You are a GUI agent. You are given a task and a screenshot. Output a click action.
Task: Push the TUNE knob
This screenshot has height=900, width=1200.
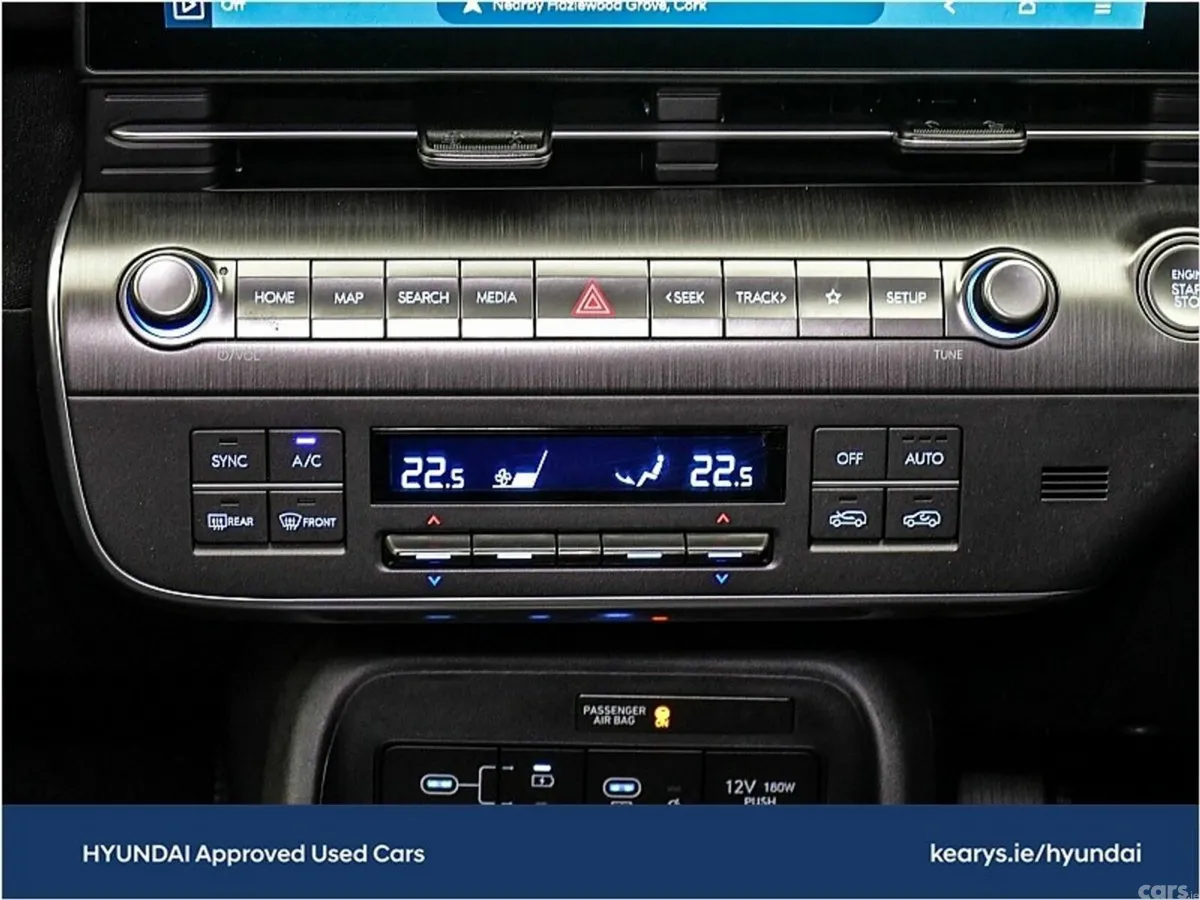pos(1011,293)
